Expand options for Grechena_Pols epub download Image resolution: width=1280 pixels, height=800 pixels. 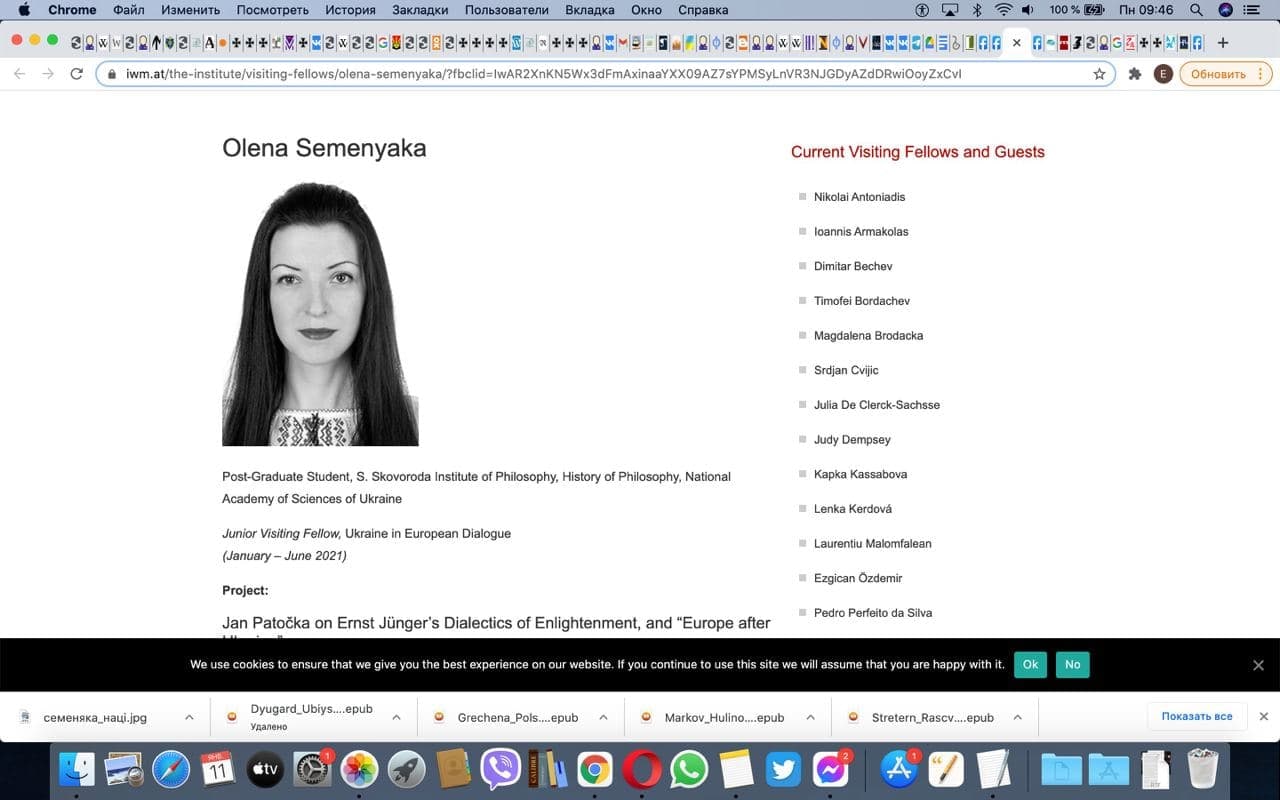click(x=603, y=717)
